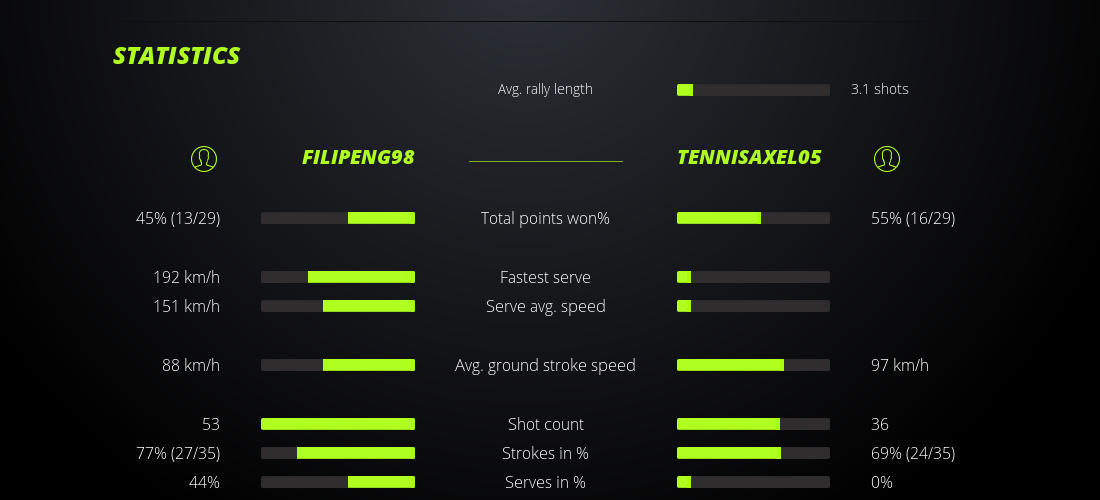
Task: Click FILIPENG98's Serve avg. speed bar
Action: click(338, 306)
